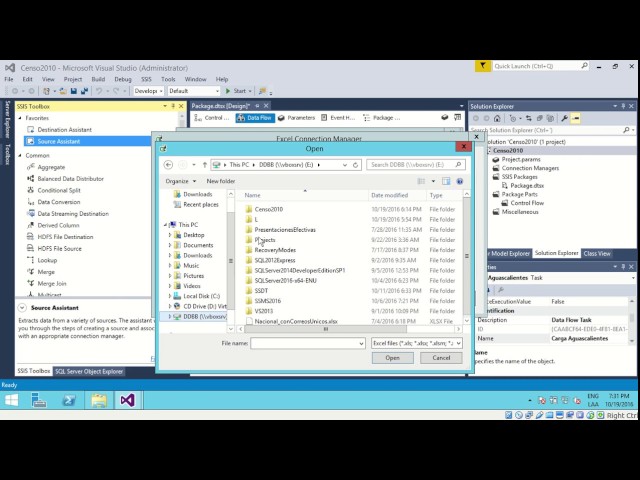
Task: Click the Home icon in Solution Explorer
Action: pos(497,118)
